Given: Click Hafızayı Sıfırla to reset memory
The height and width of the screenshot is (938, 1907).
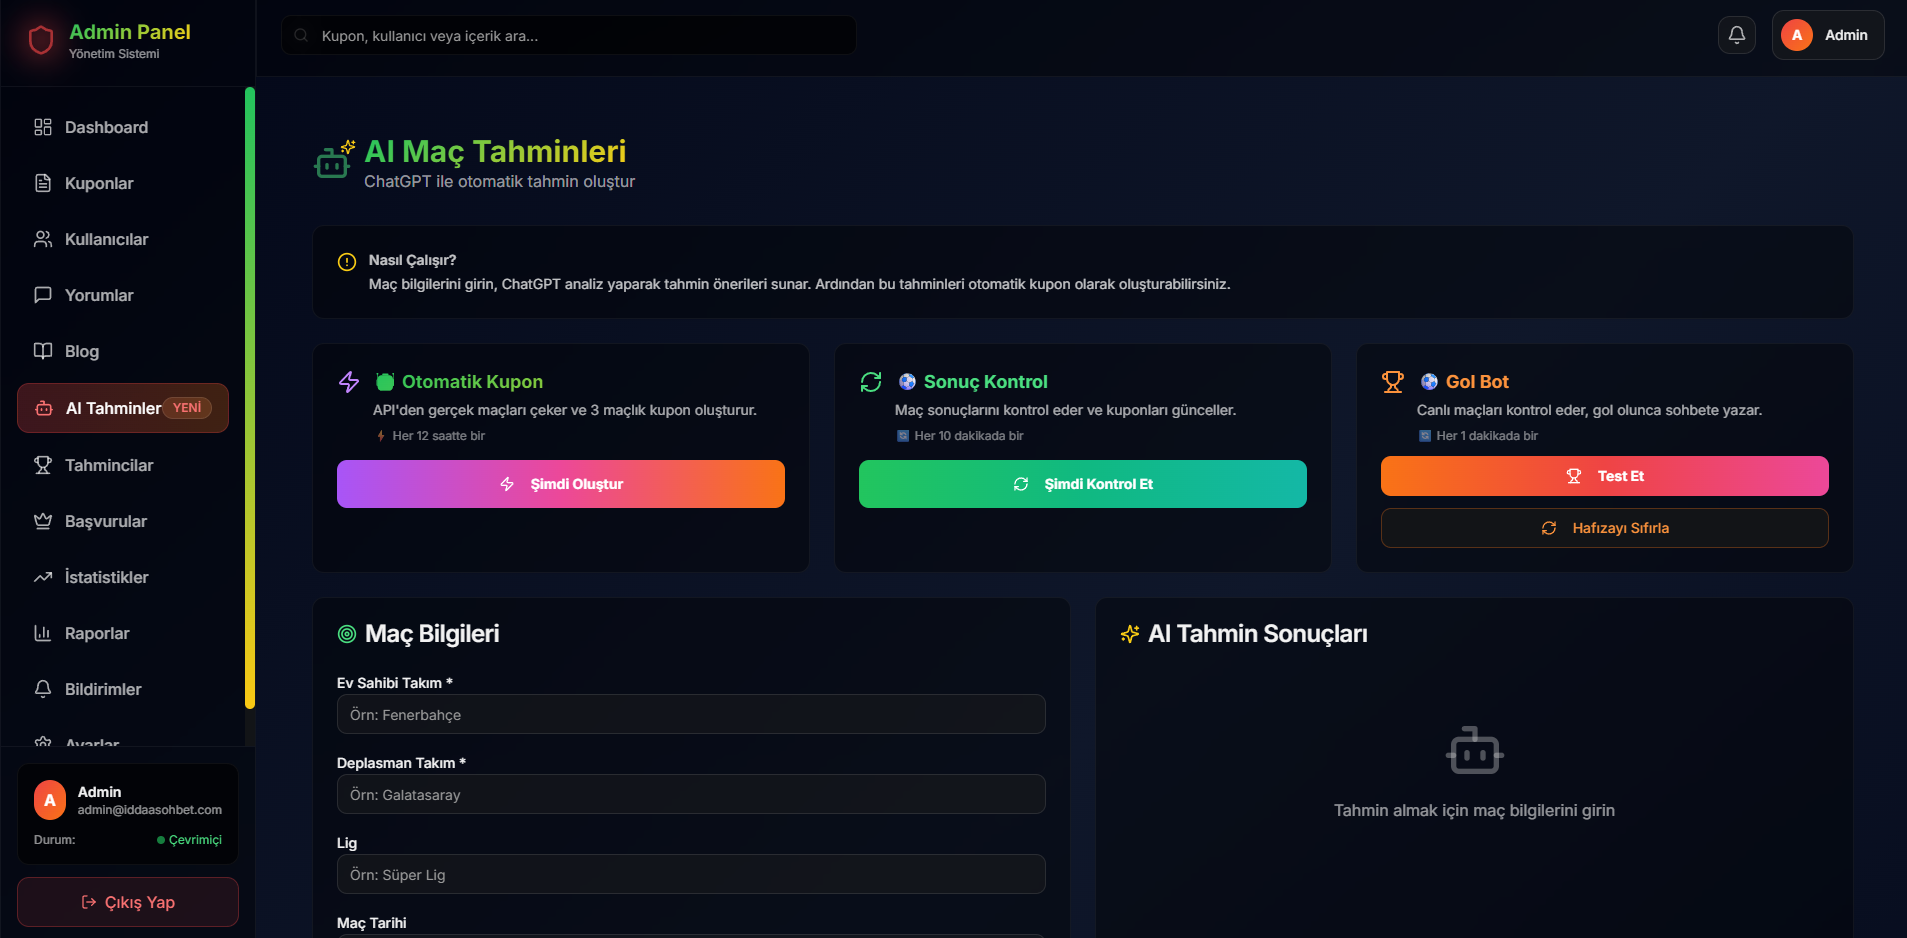Looking at the screenshot, I should pos(1604,528).
